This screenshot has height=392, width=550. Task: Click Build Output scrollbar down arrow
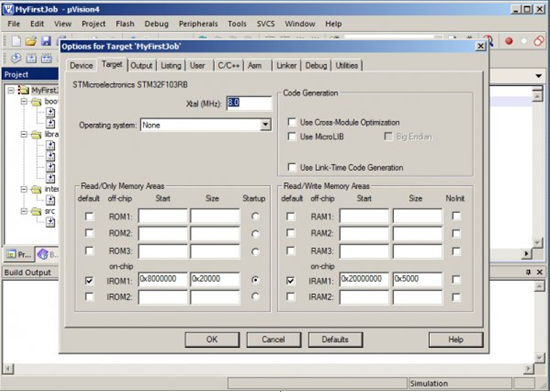click(539, 358)
